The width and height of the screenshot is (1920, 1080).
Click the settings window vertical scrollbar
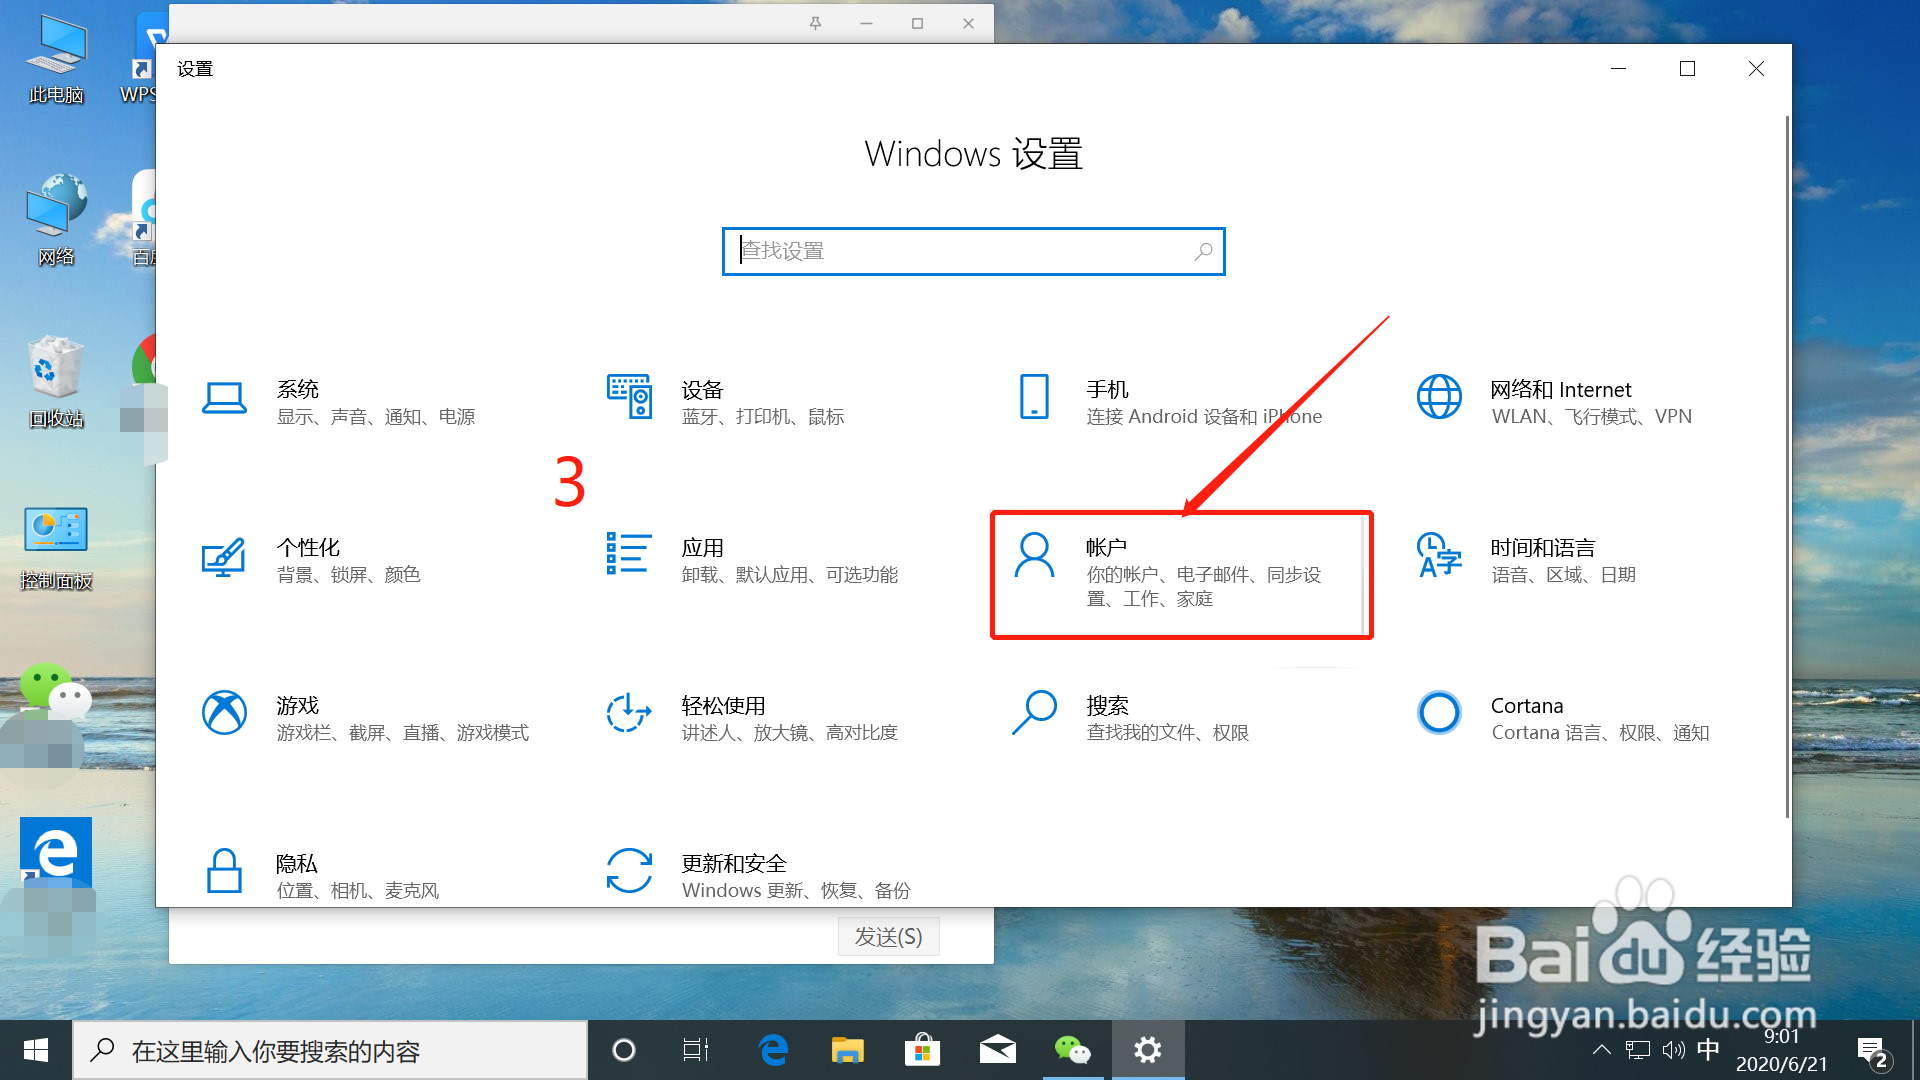click(x=1787, y=467)
